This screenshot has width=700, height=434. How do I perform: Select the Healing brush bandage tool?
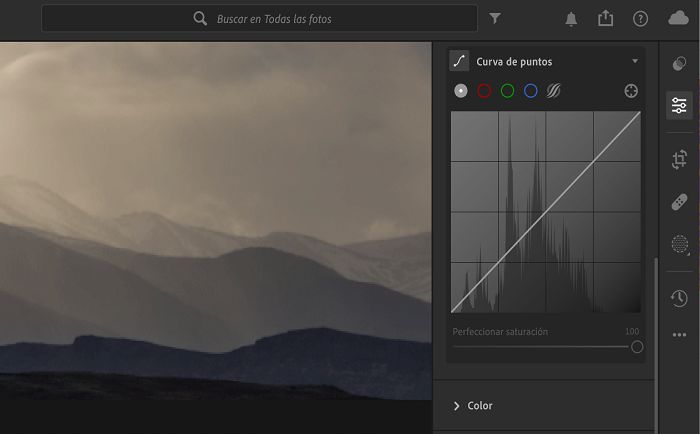pyautogui.click(x=679, y=202)
